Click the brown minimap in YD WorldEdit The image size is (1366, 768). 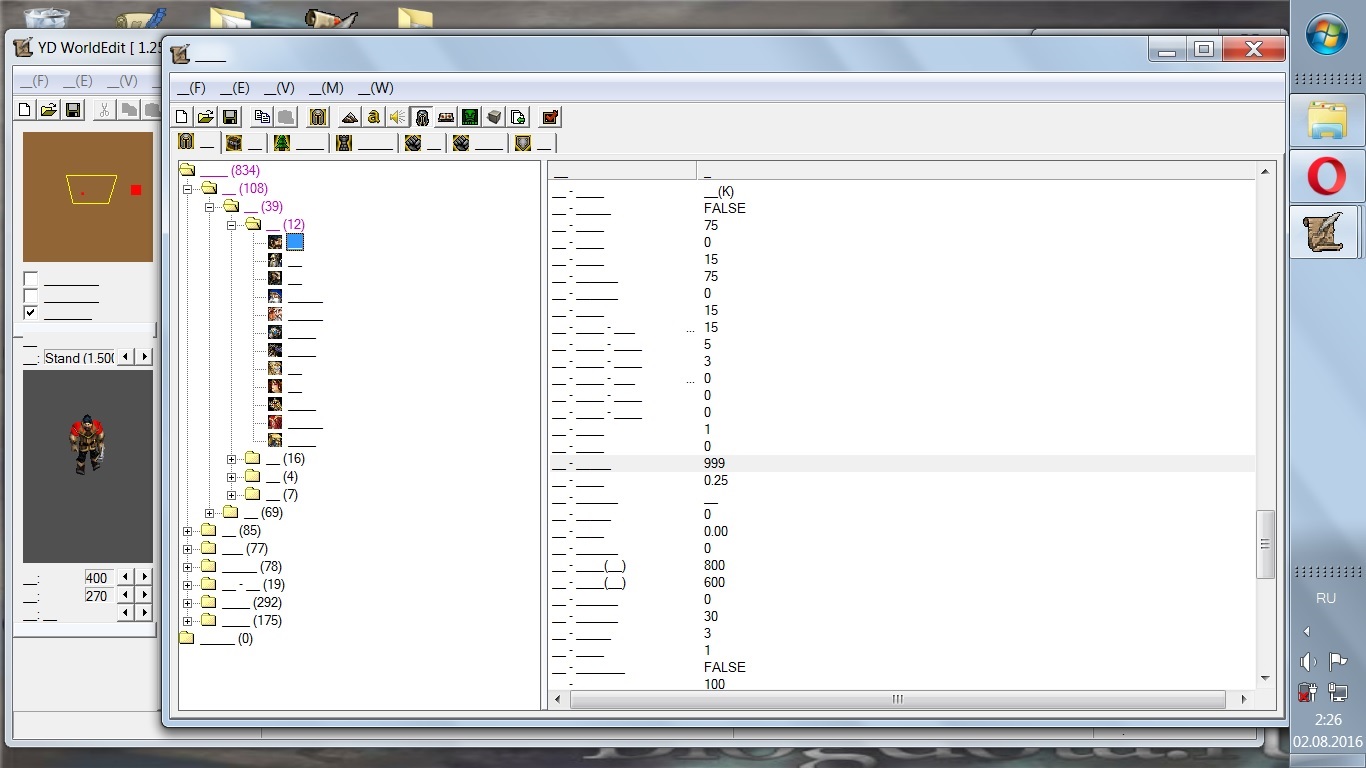click(88, 197)
